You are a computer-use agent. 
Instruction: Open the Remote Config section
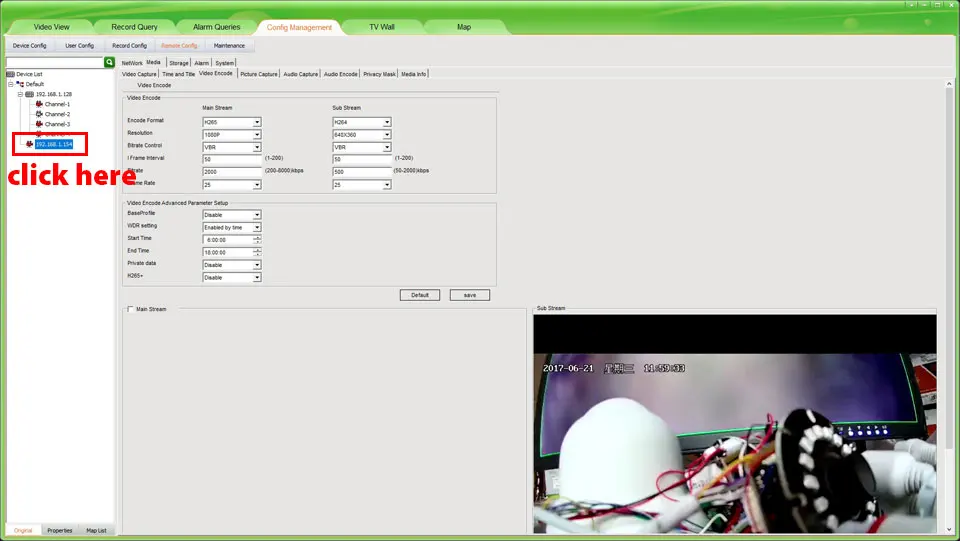click(x=179, y=45)
